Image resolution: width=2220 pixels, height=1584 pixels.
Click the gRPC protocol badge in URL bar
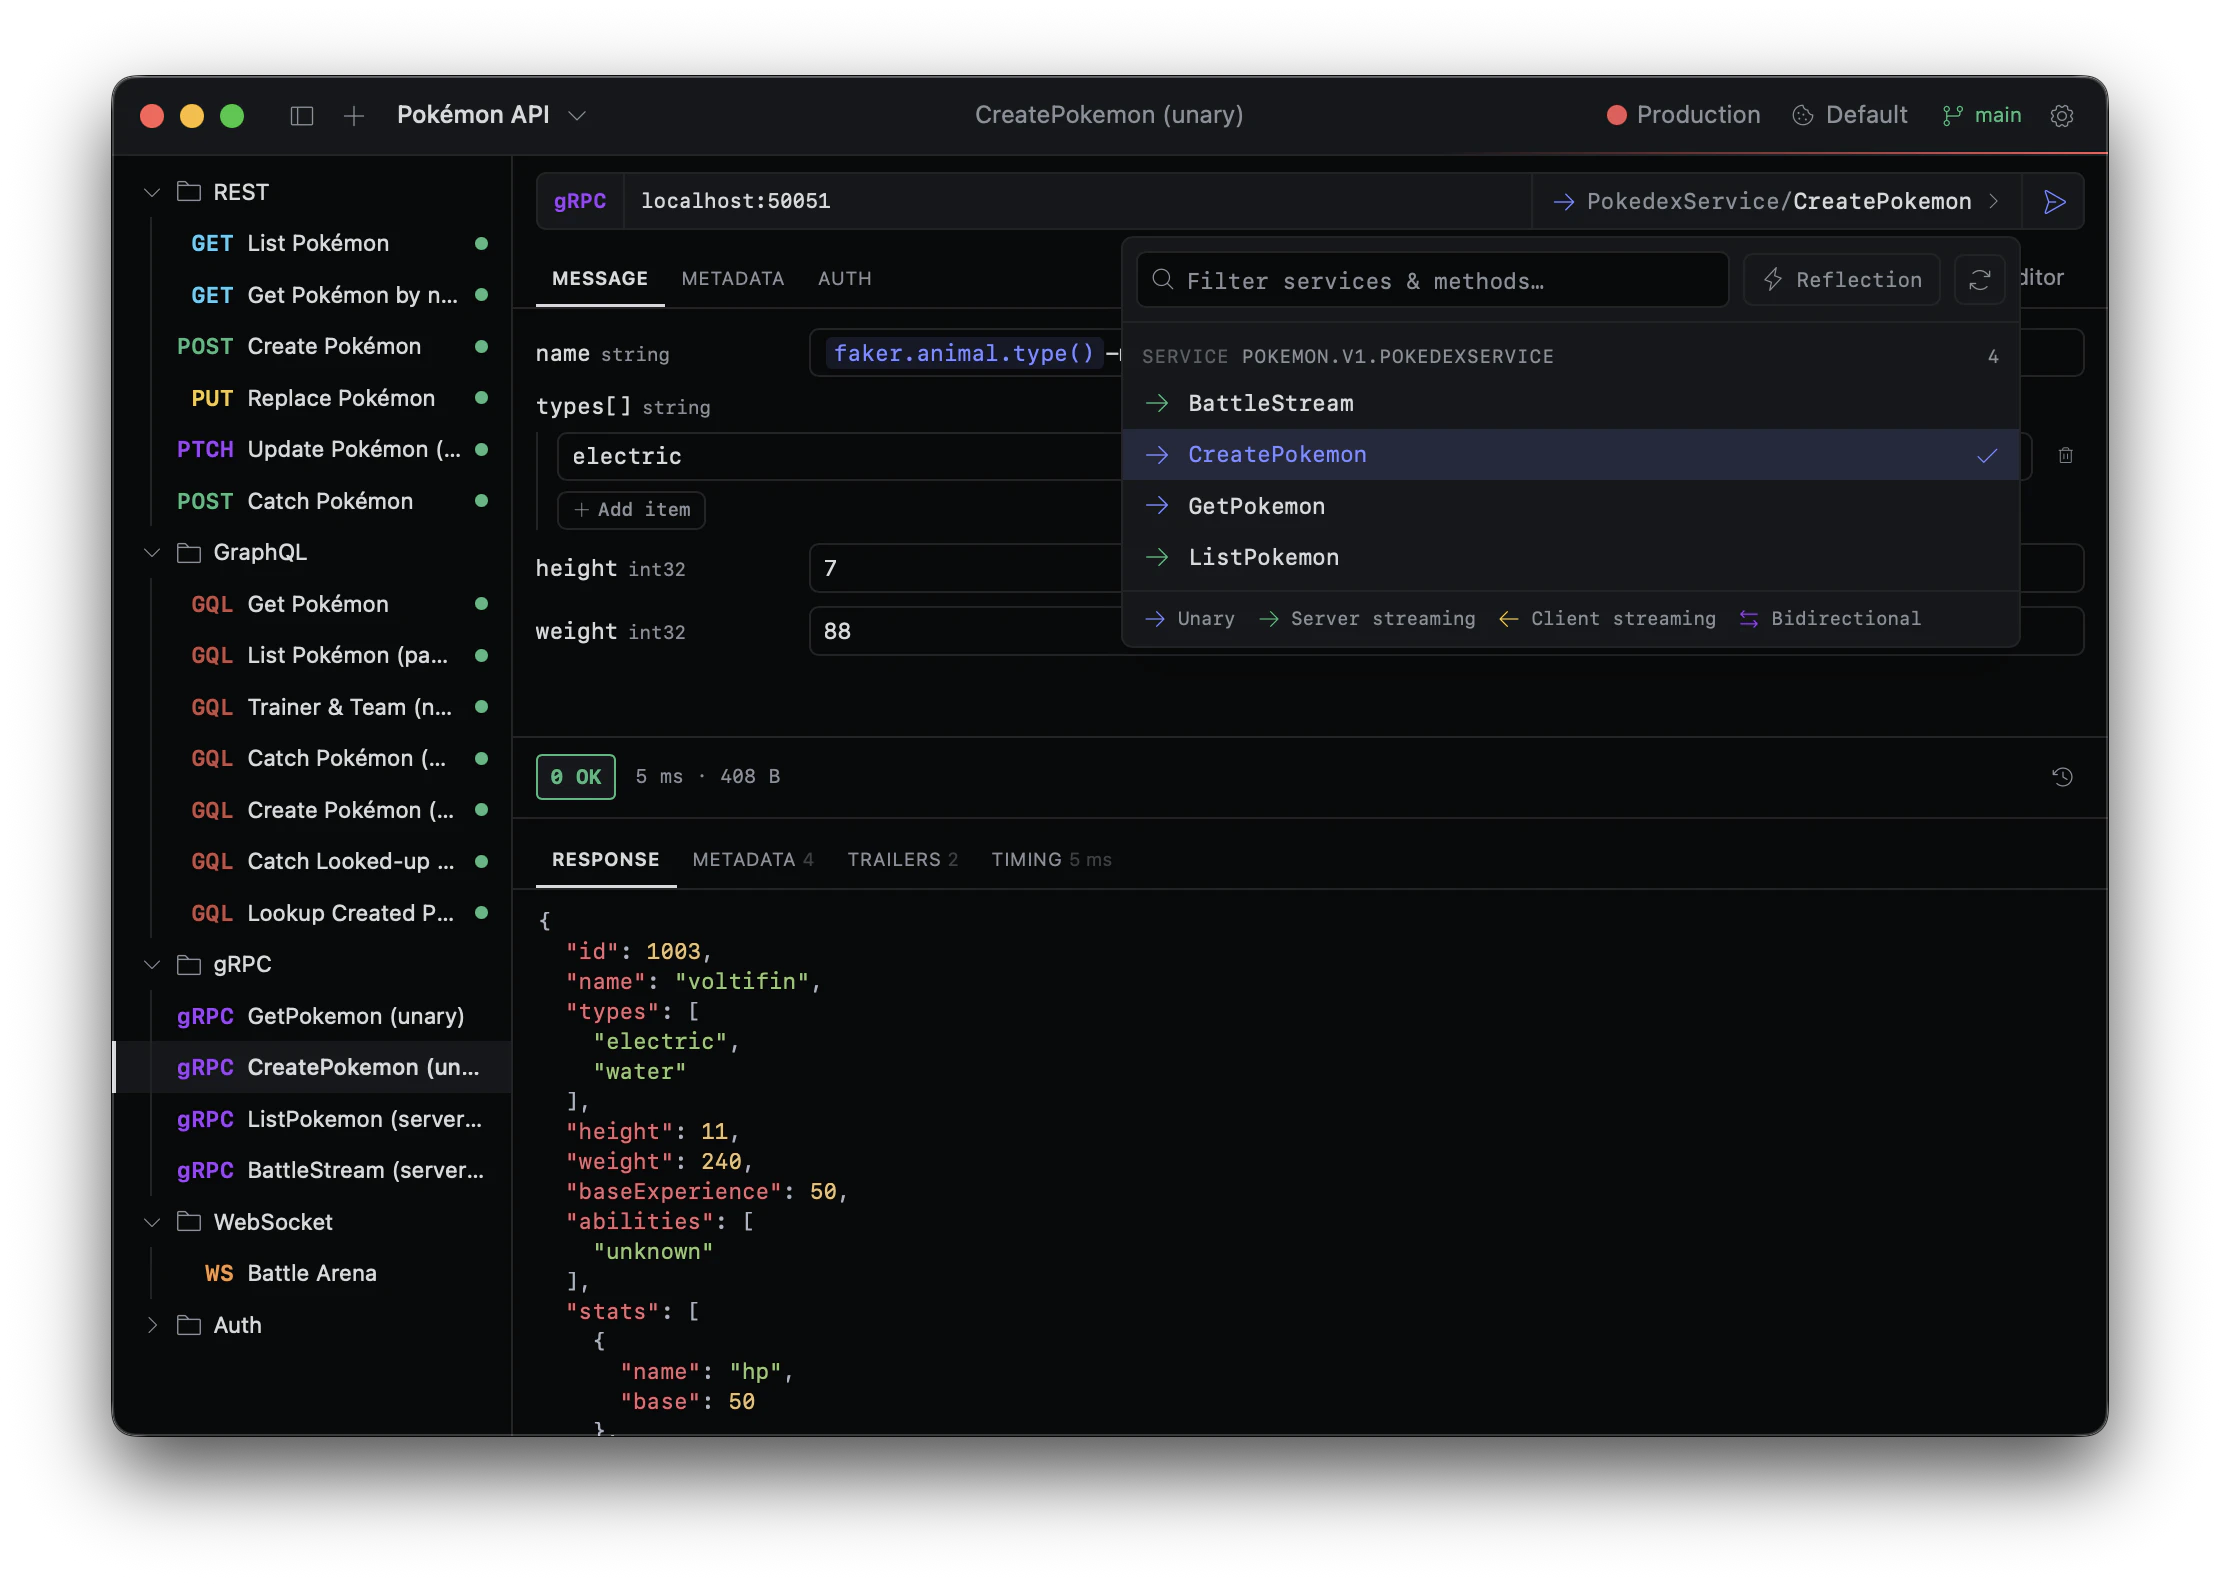pyautogui.click(x=580, y=202)
